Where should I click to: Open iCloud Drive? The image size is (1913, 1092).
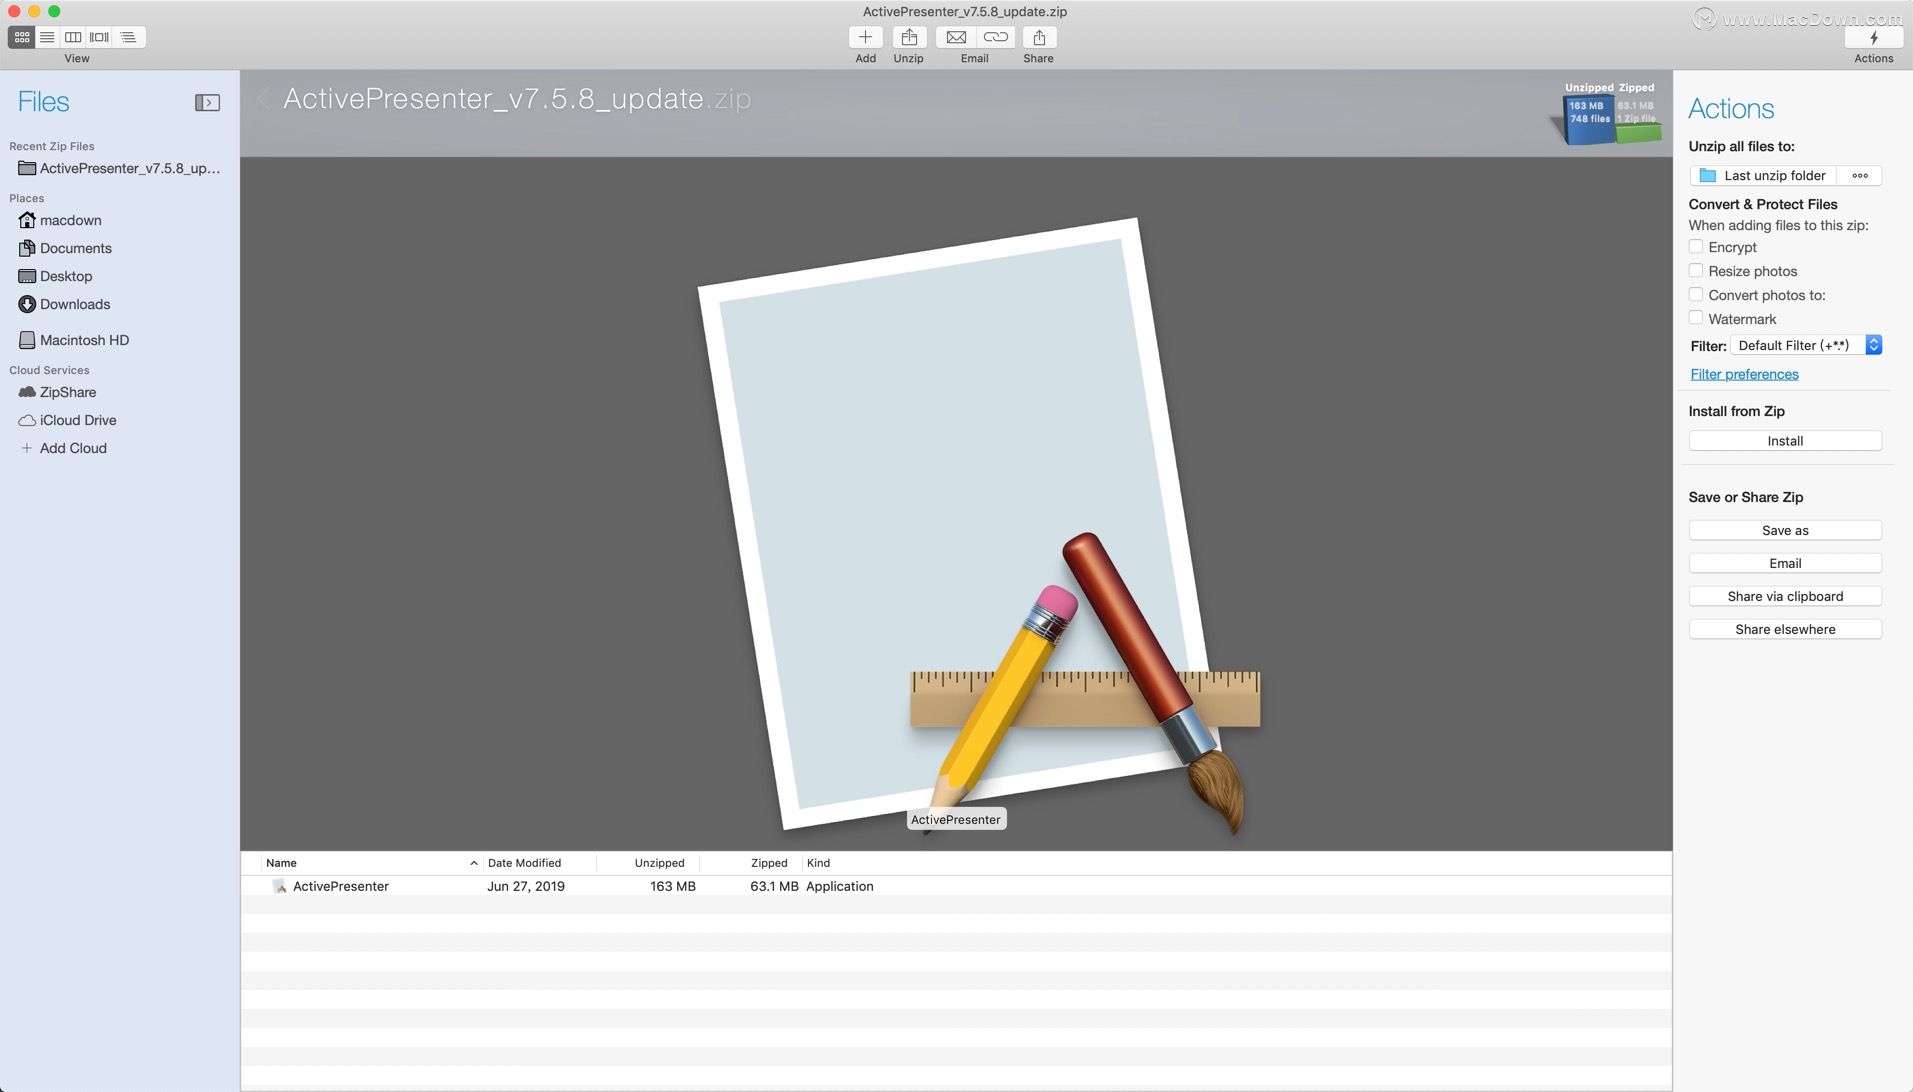point(68,420)
